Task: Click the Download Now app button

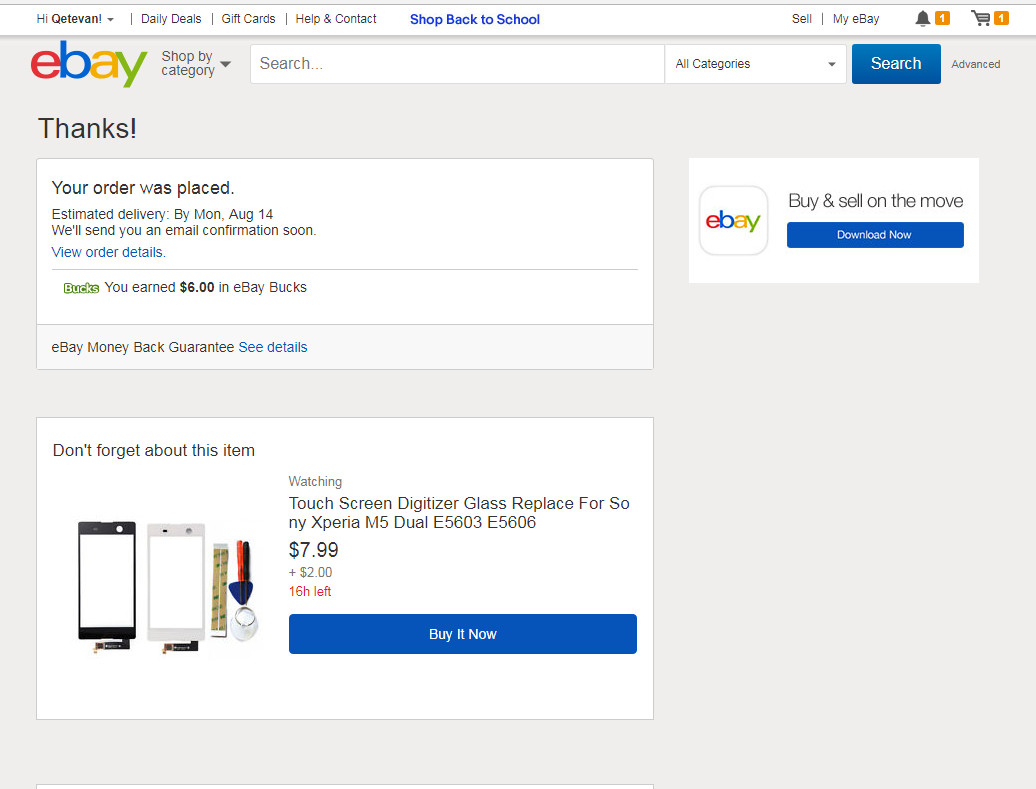Action: coord(875,235)
